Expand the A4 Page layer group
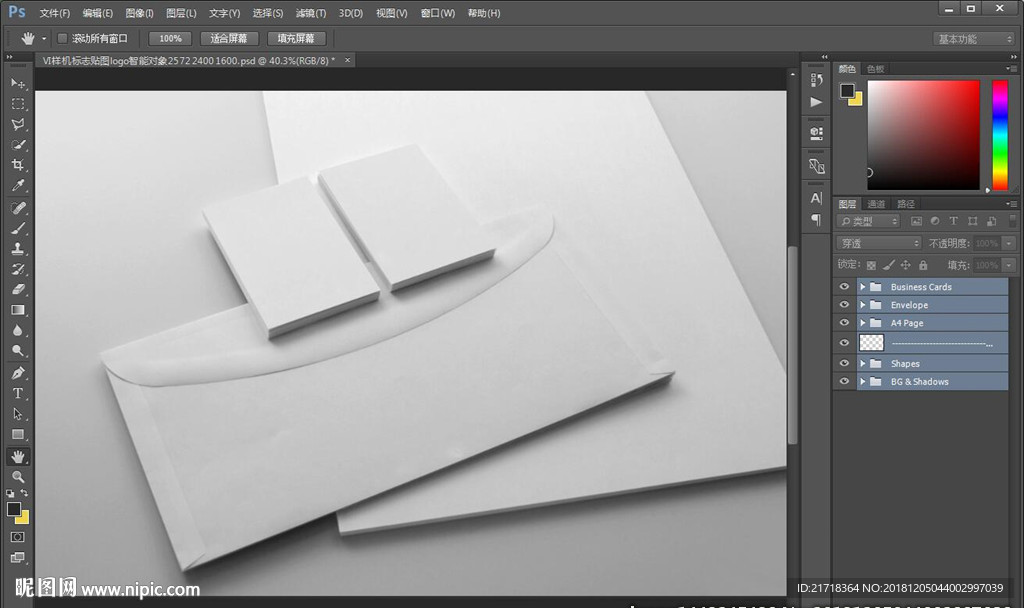Viewport: 1024px width, 608px height. [862, 323]
